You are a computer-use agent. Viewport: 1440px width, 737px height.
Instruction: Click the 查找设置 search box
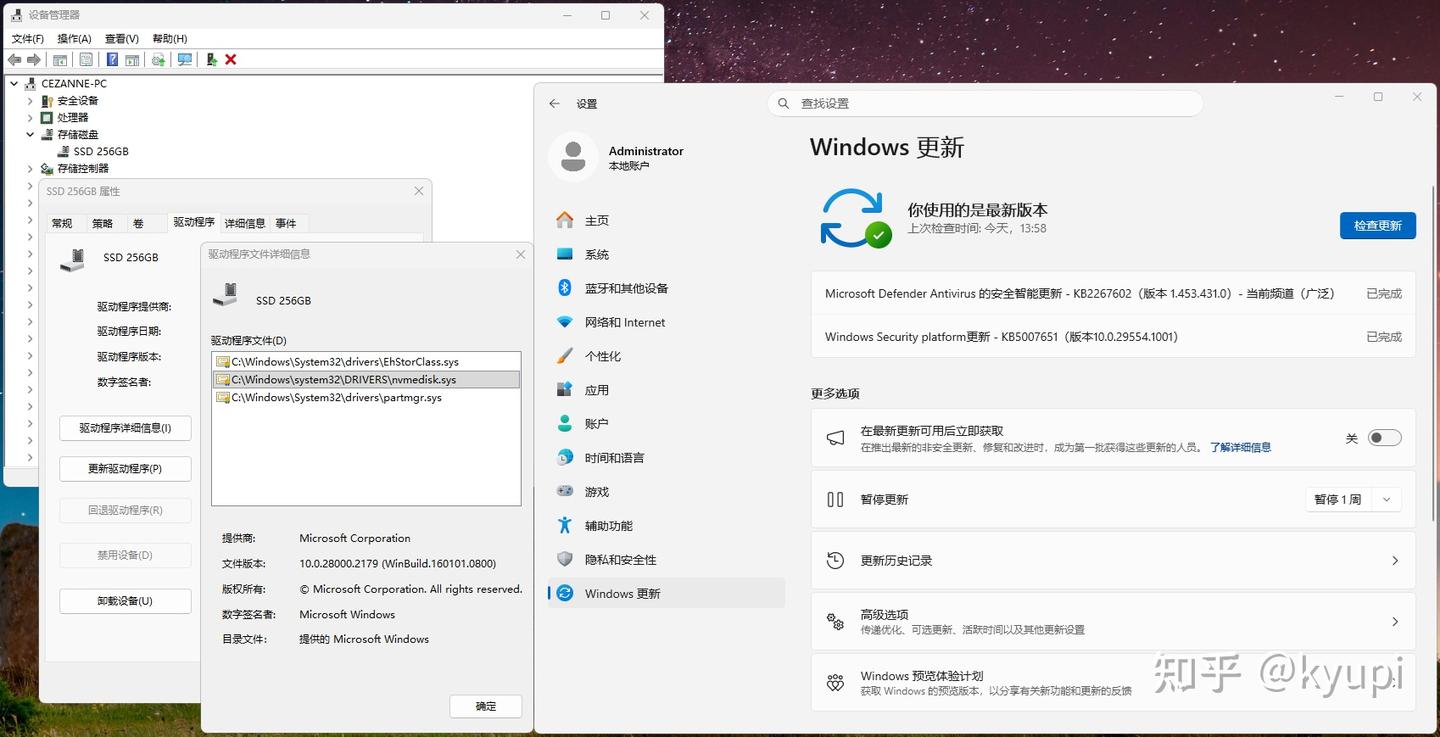[x=985, y=104]
